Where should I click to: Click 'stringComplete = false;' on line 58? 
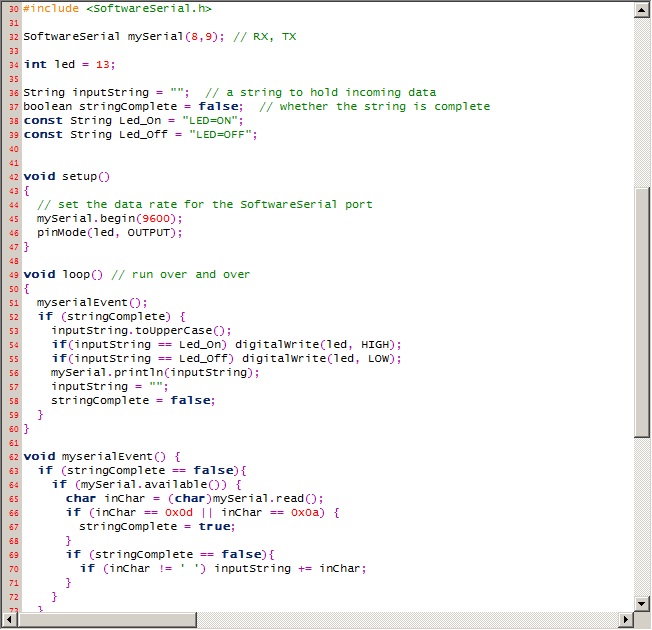[133, 400]
